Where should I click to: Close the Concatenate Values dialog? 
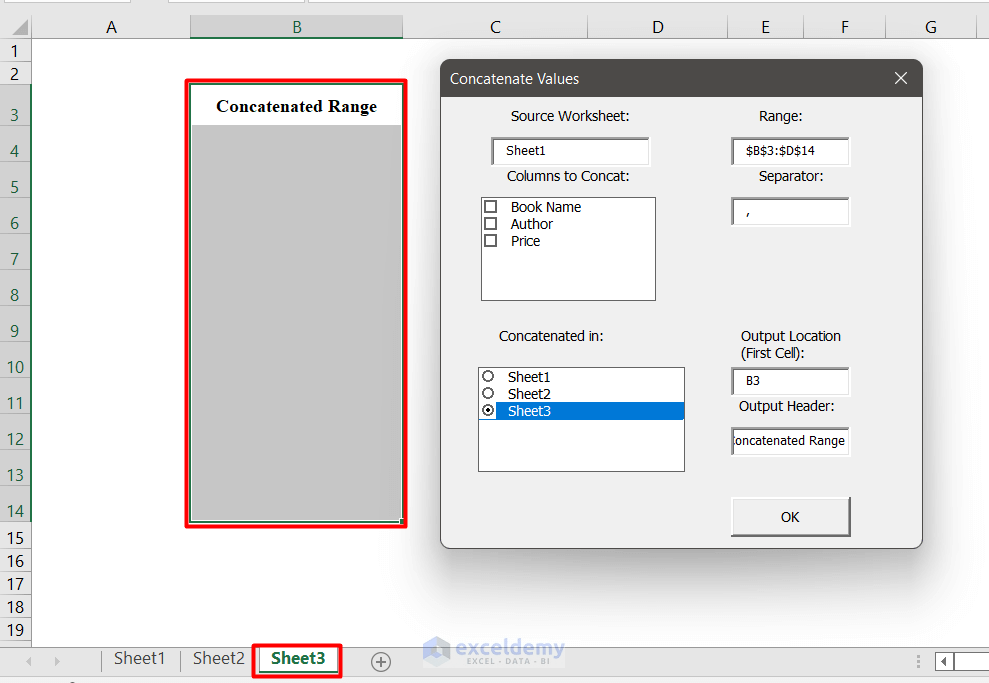[900, 78]
